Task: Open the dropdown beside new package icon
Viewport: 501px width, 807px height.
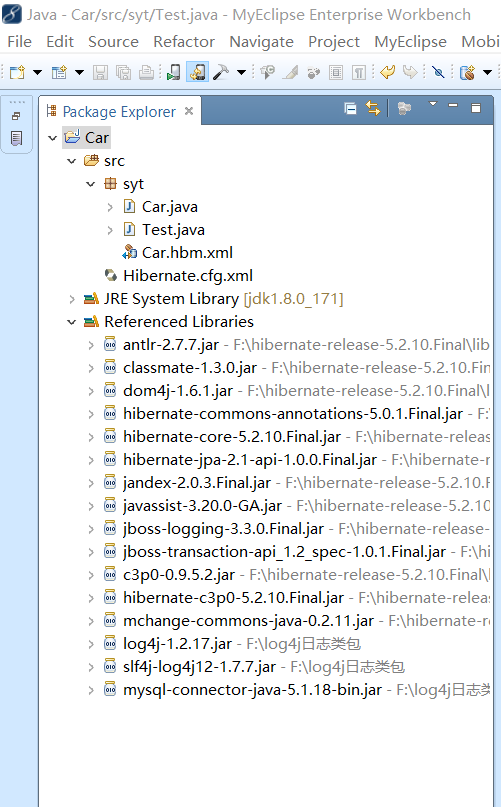Action: (487, 73)
